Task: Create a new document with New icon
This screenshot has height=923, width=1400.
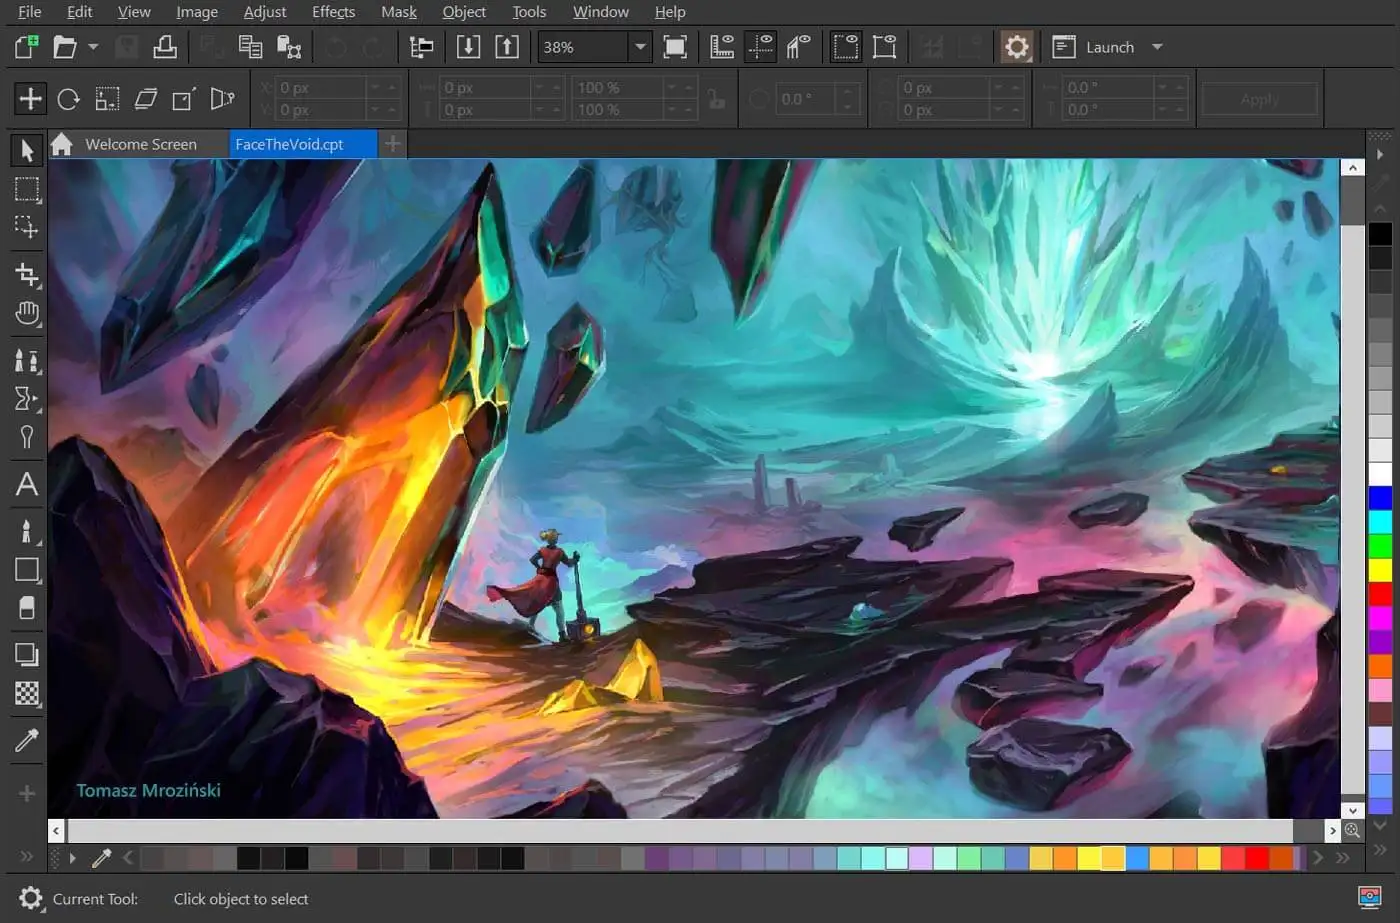Action: tap(26, 47)
